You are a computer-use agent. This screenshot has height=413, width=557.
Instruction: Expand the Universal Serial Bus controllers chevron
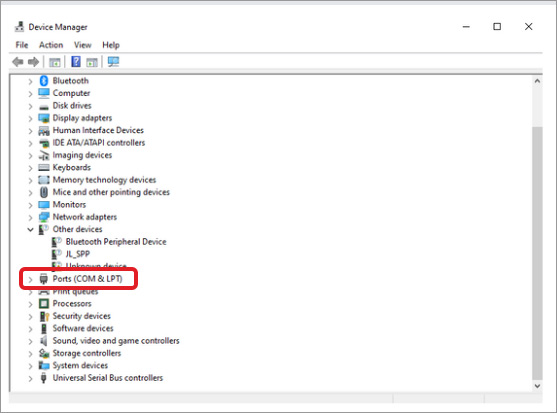point(30,379)
